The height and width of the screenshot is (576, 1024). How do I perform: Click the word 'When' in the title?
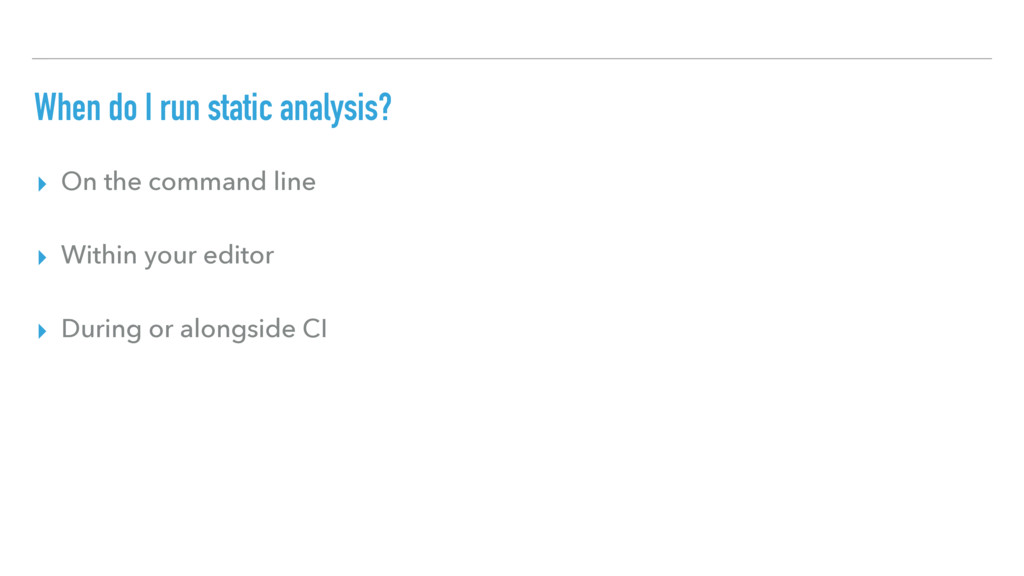[67, 108]
